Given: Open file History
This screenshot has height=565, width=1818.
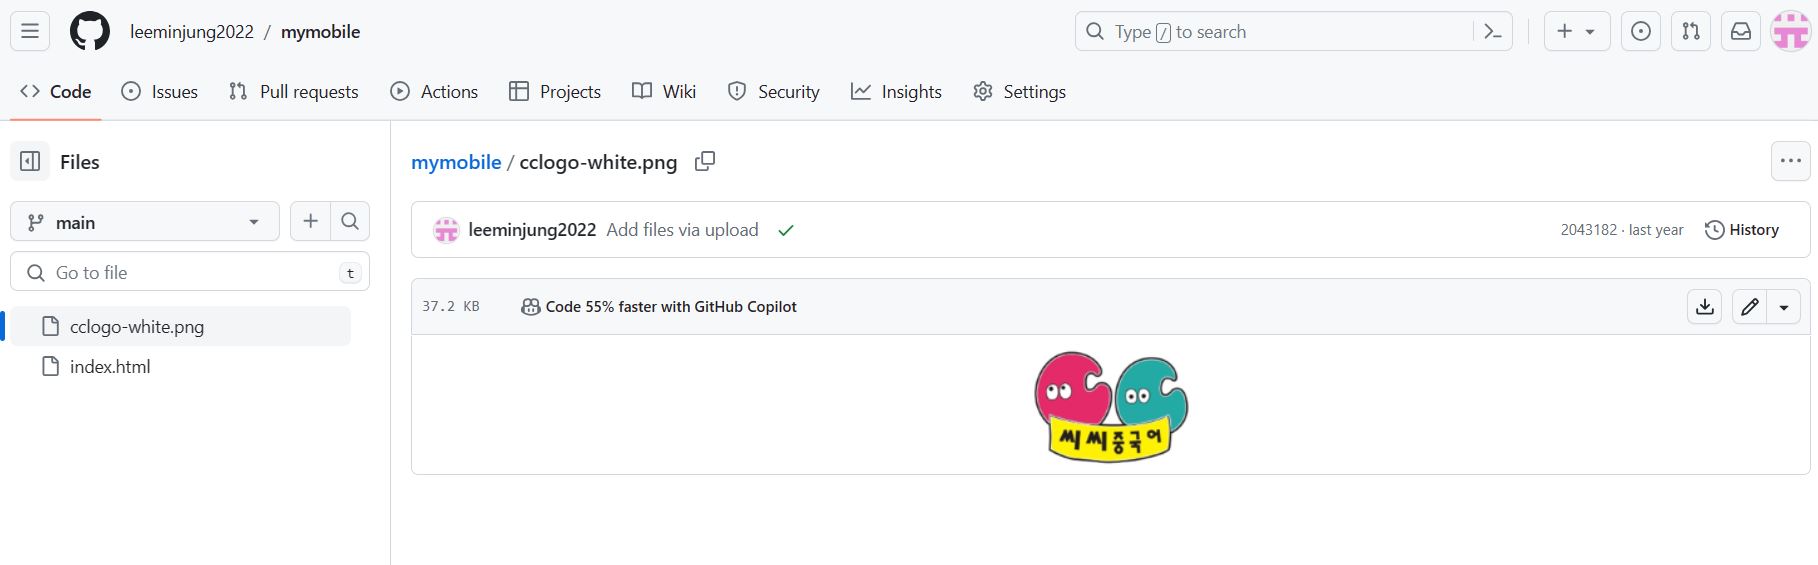Looking at the screenshot, I should coord(1742,230).
